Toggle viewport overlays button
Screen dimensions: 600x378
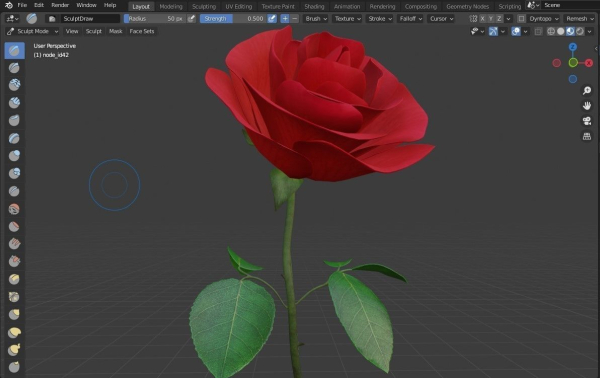click(516, 31)
